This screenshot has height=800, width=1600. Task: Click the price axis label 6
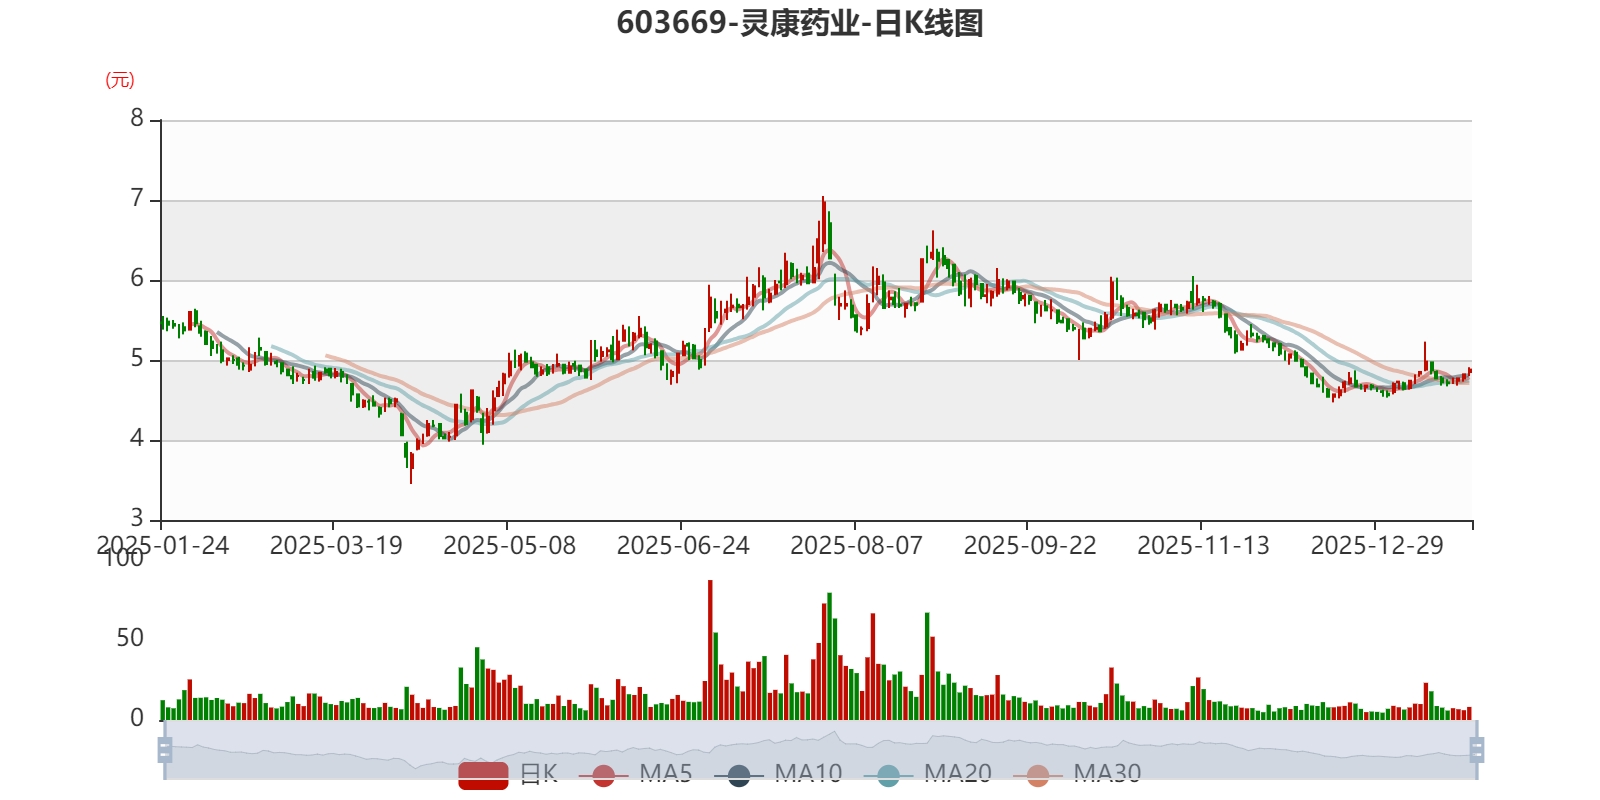pos(137,279)
